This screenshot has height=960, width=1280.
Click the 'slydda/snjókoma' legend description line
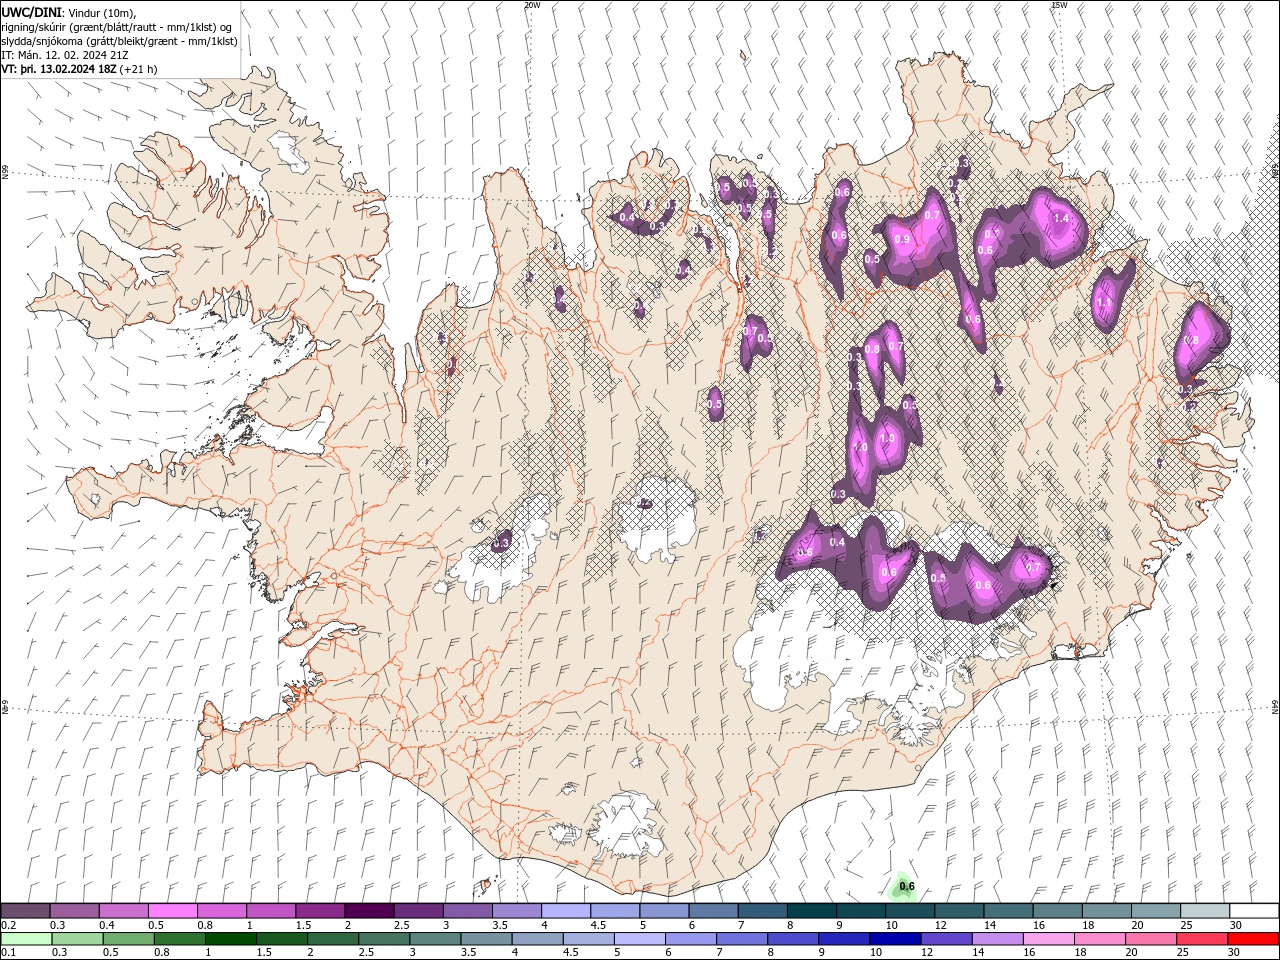pyautogui.click(x=119, y=41)
